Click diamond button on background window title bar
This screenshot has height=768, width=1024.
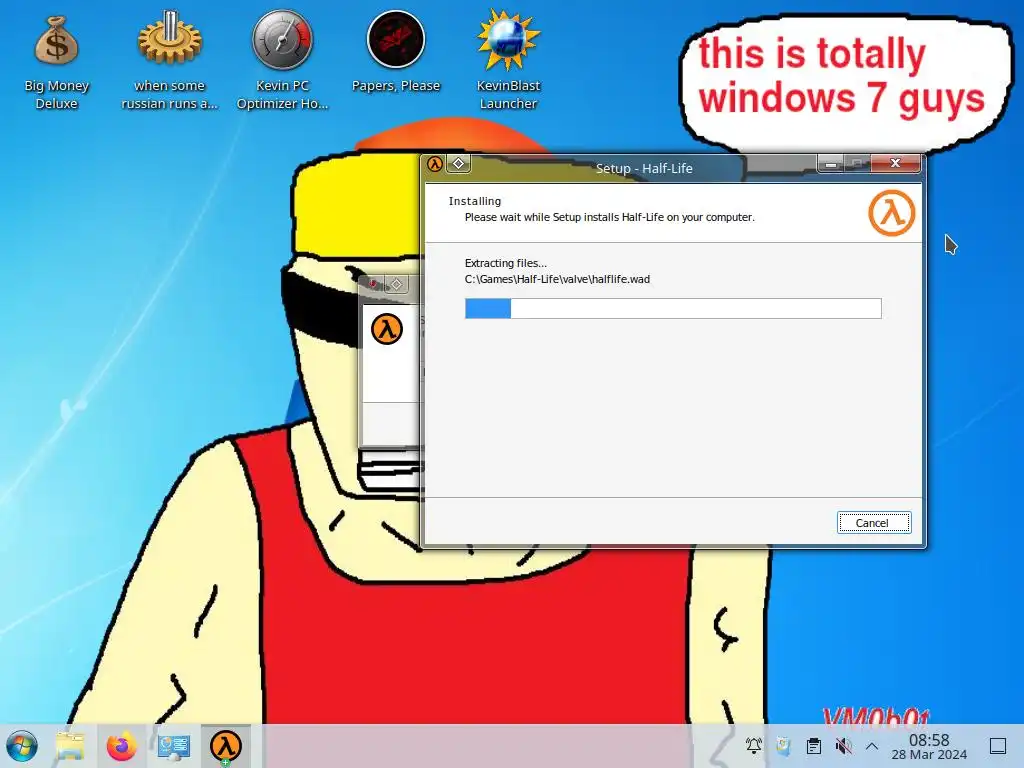396,284
